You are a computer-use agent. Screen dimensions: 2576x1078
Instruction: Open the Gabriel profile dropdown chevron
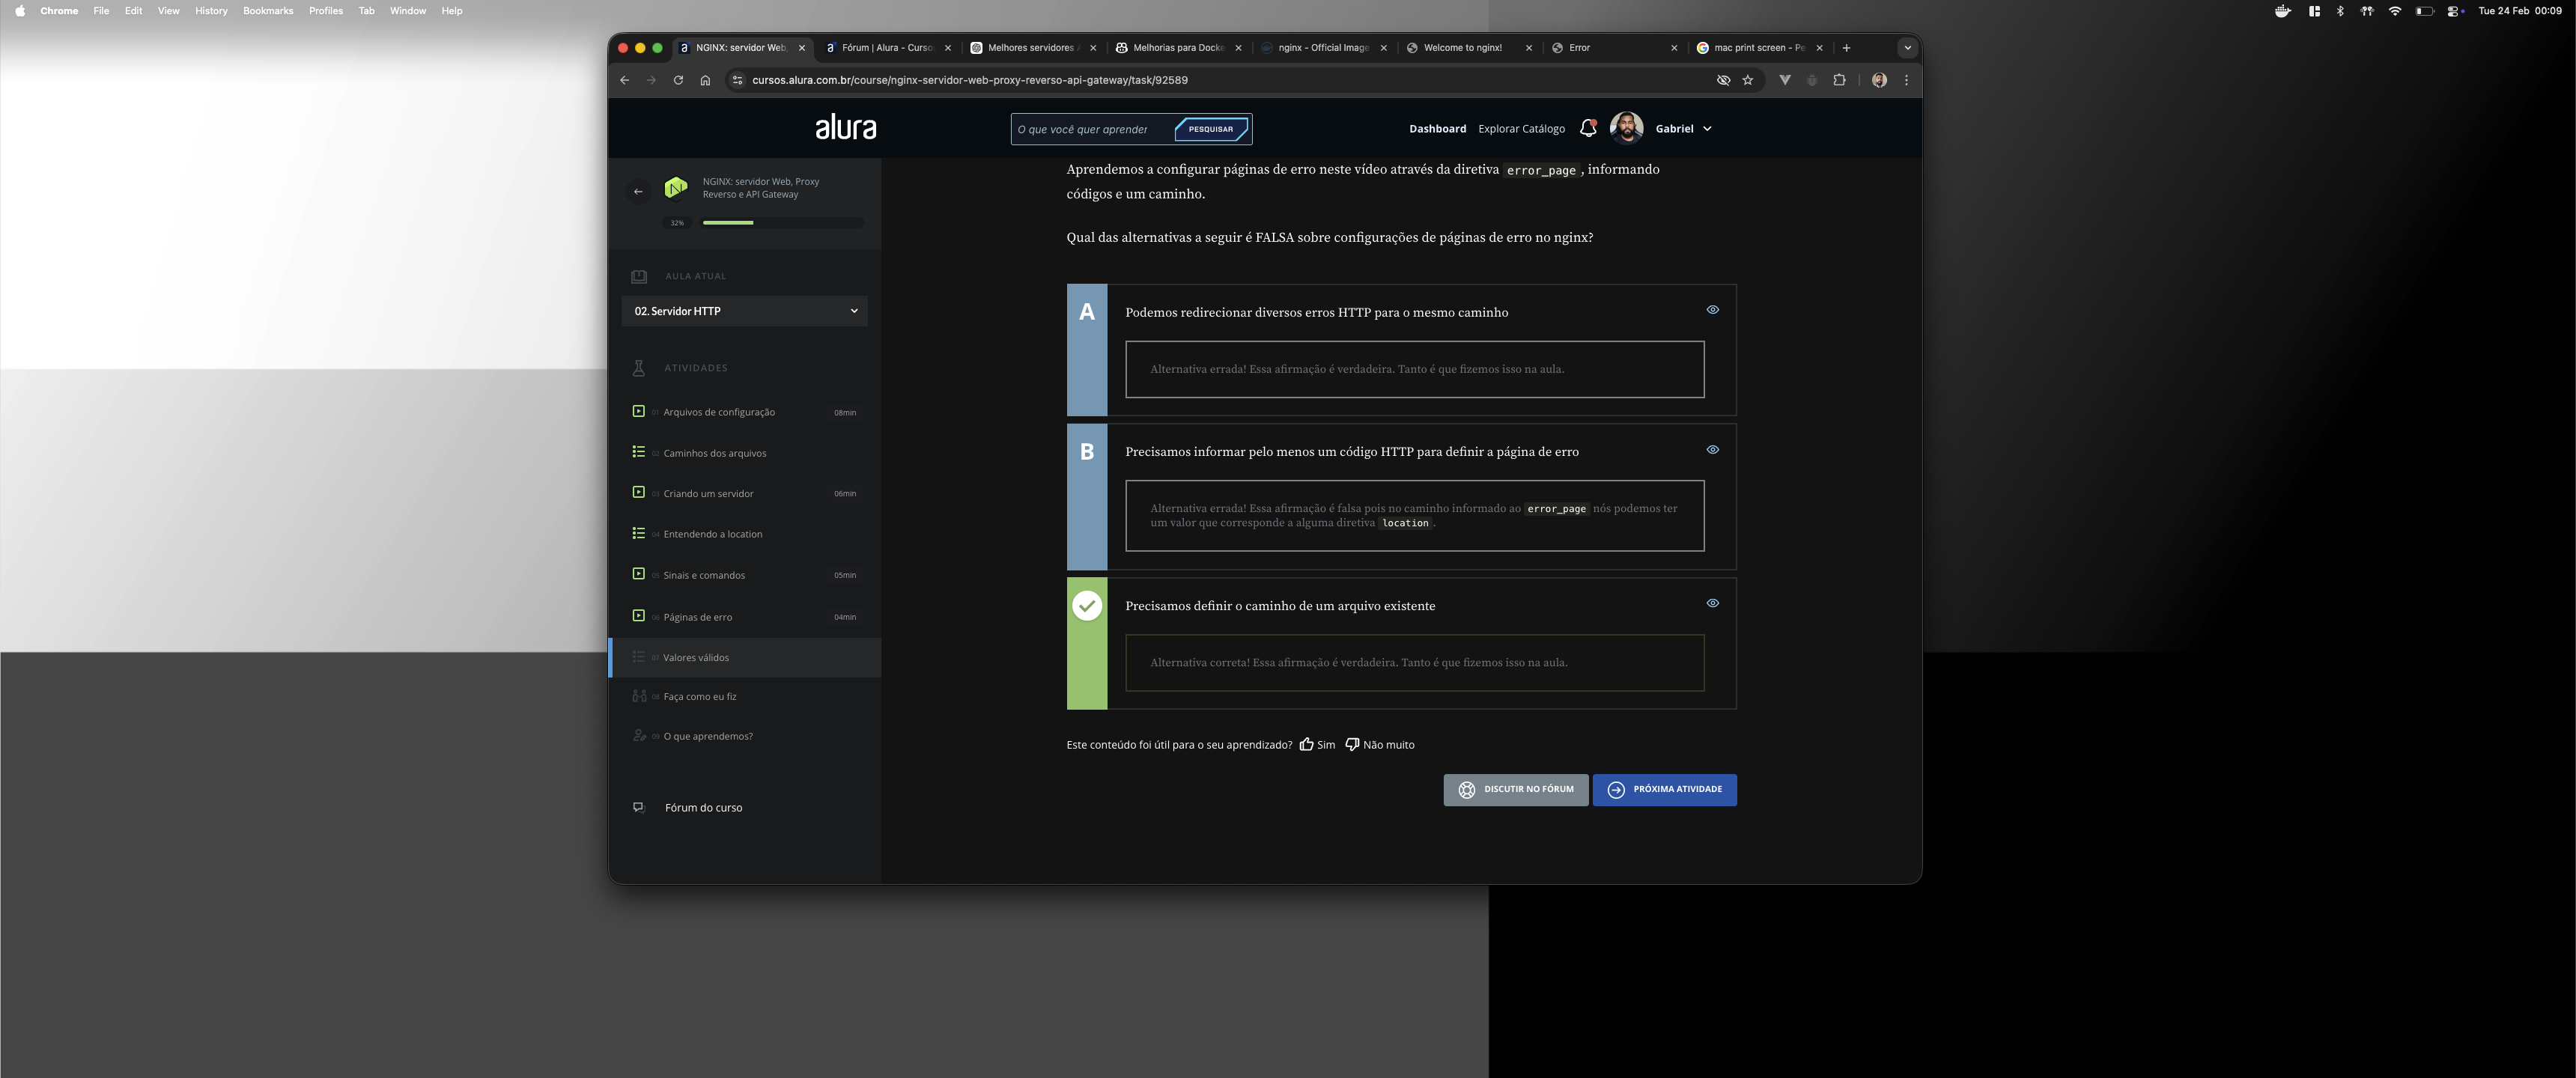point(1707,129)
